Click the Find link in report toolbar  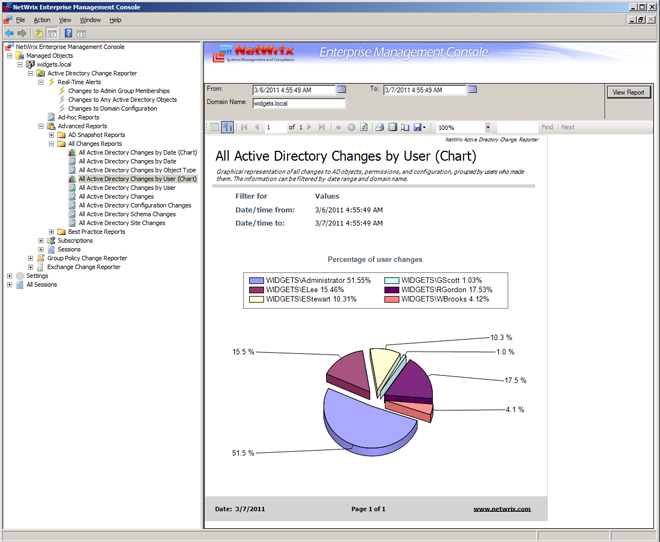click(547, 127)
